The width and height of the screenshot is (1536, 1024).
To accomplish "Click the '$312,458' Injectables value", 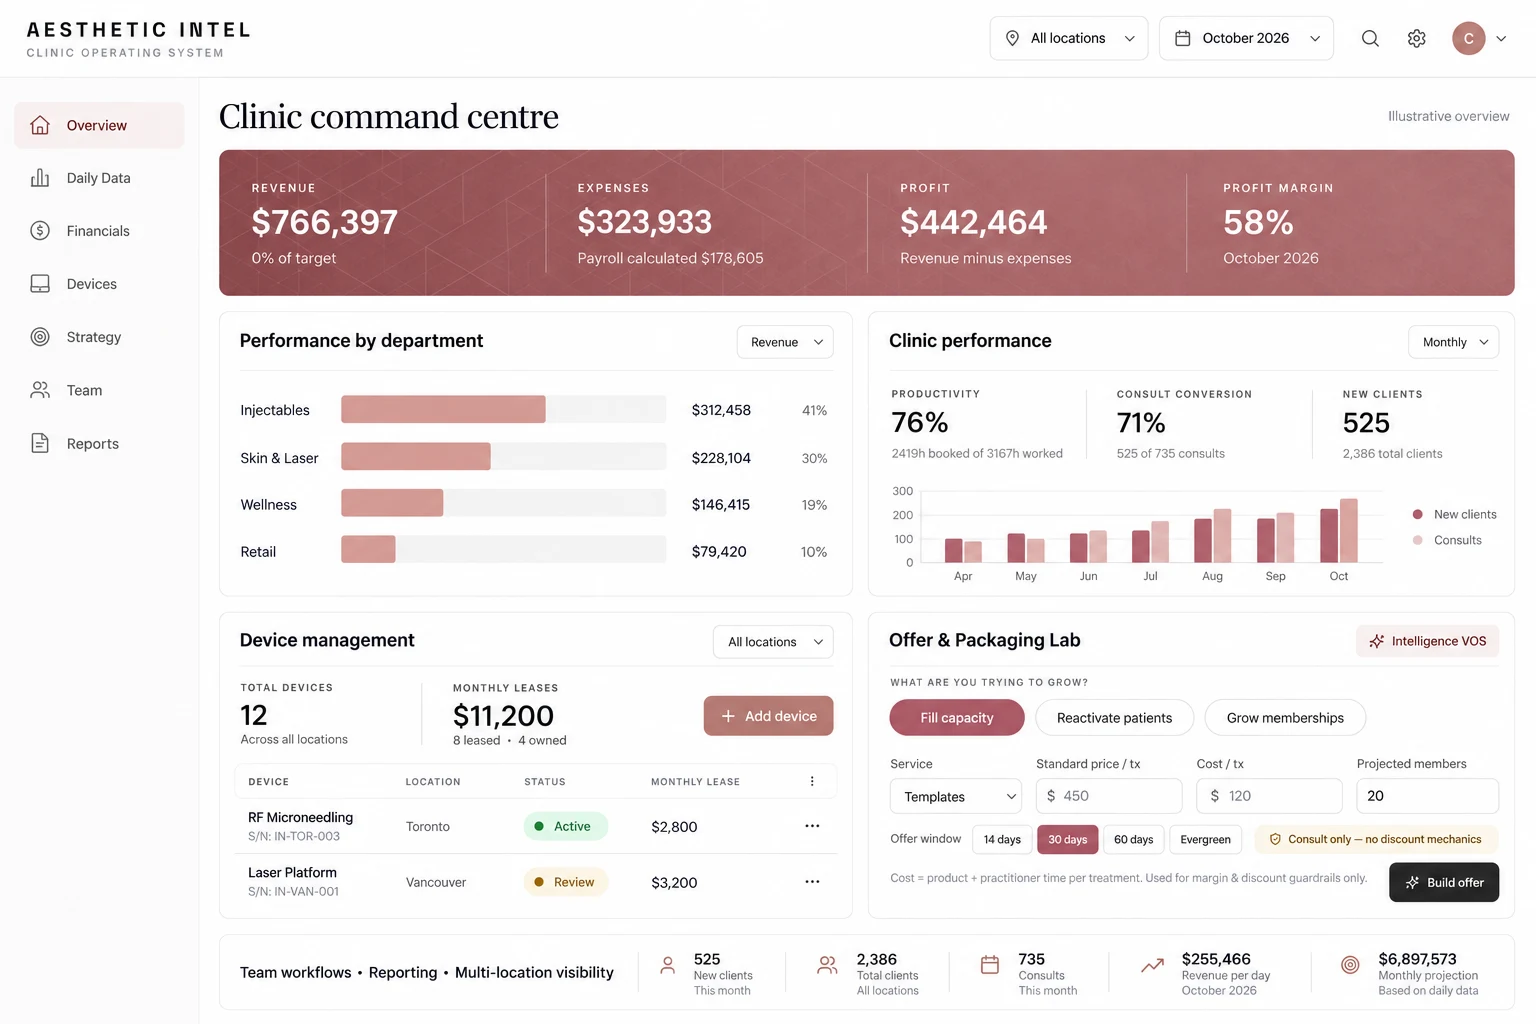I will pyautogui.click(x=721, y=410).
